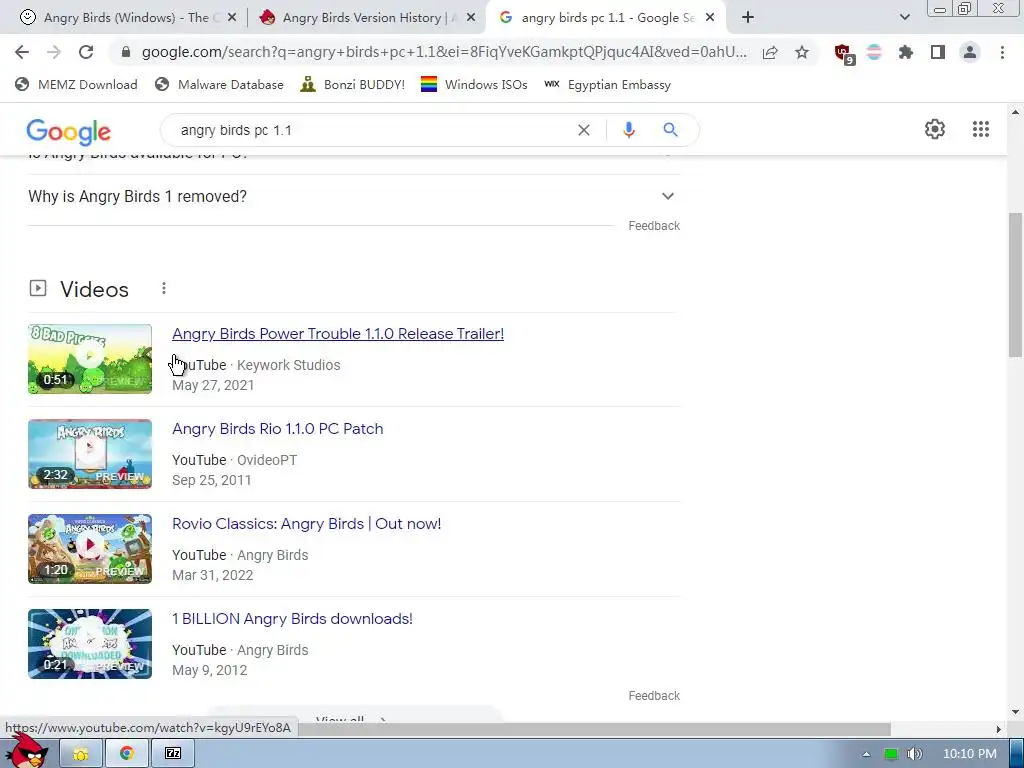Open the striped extension icon next to uBlock
1024x768 pixels.
point(874,52)
